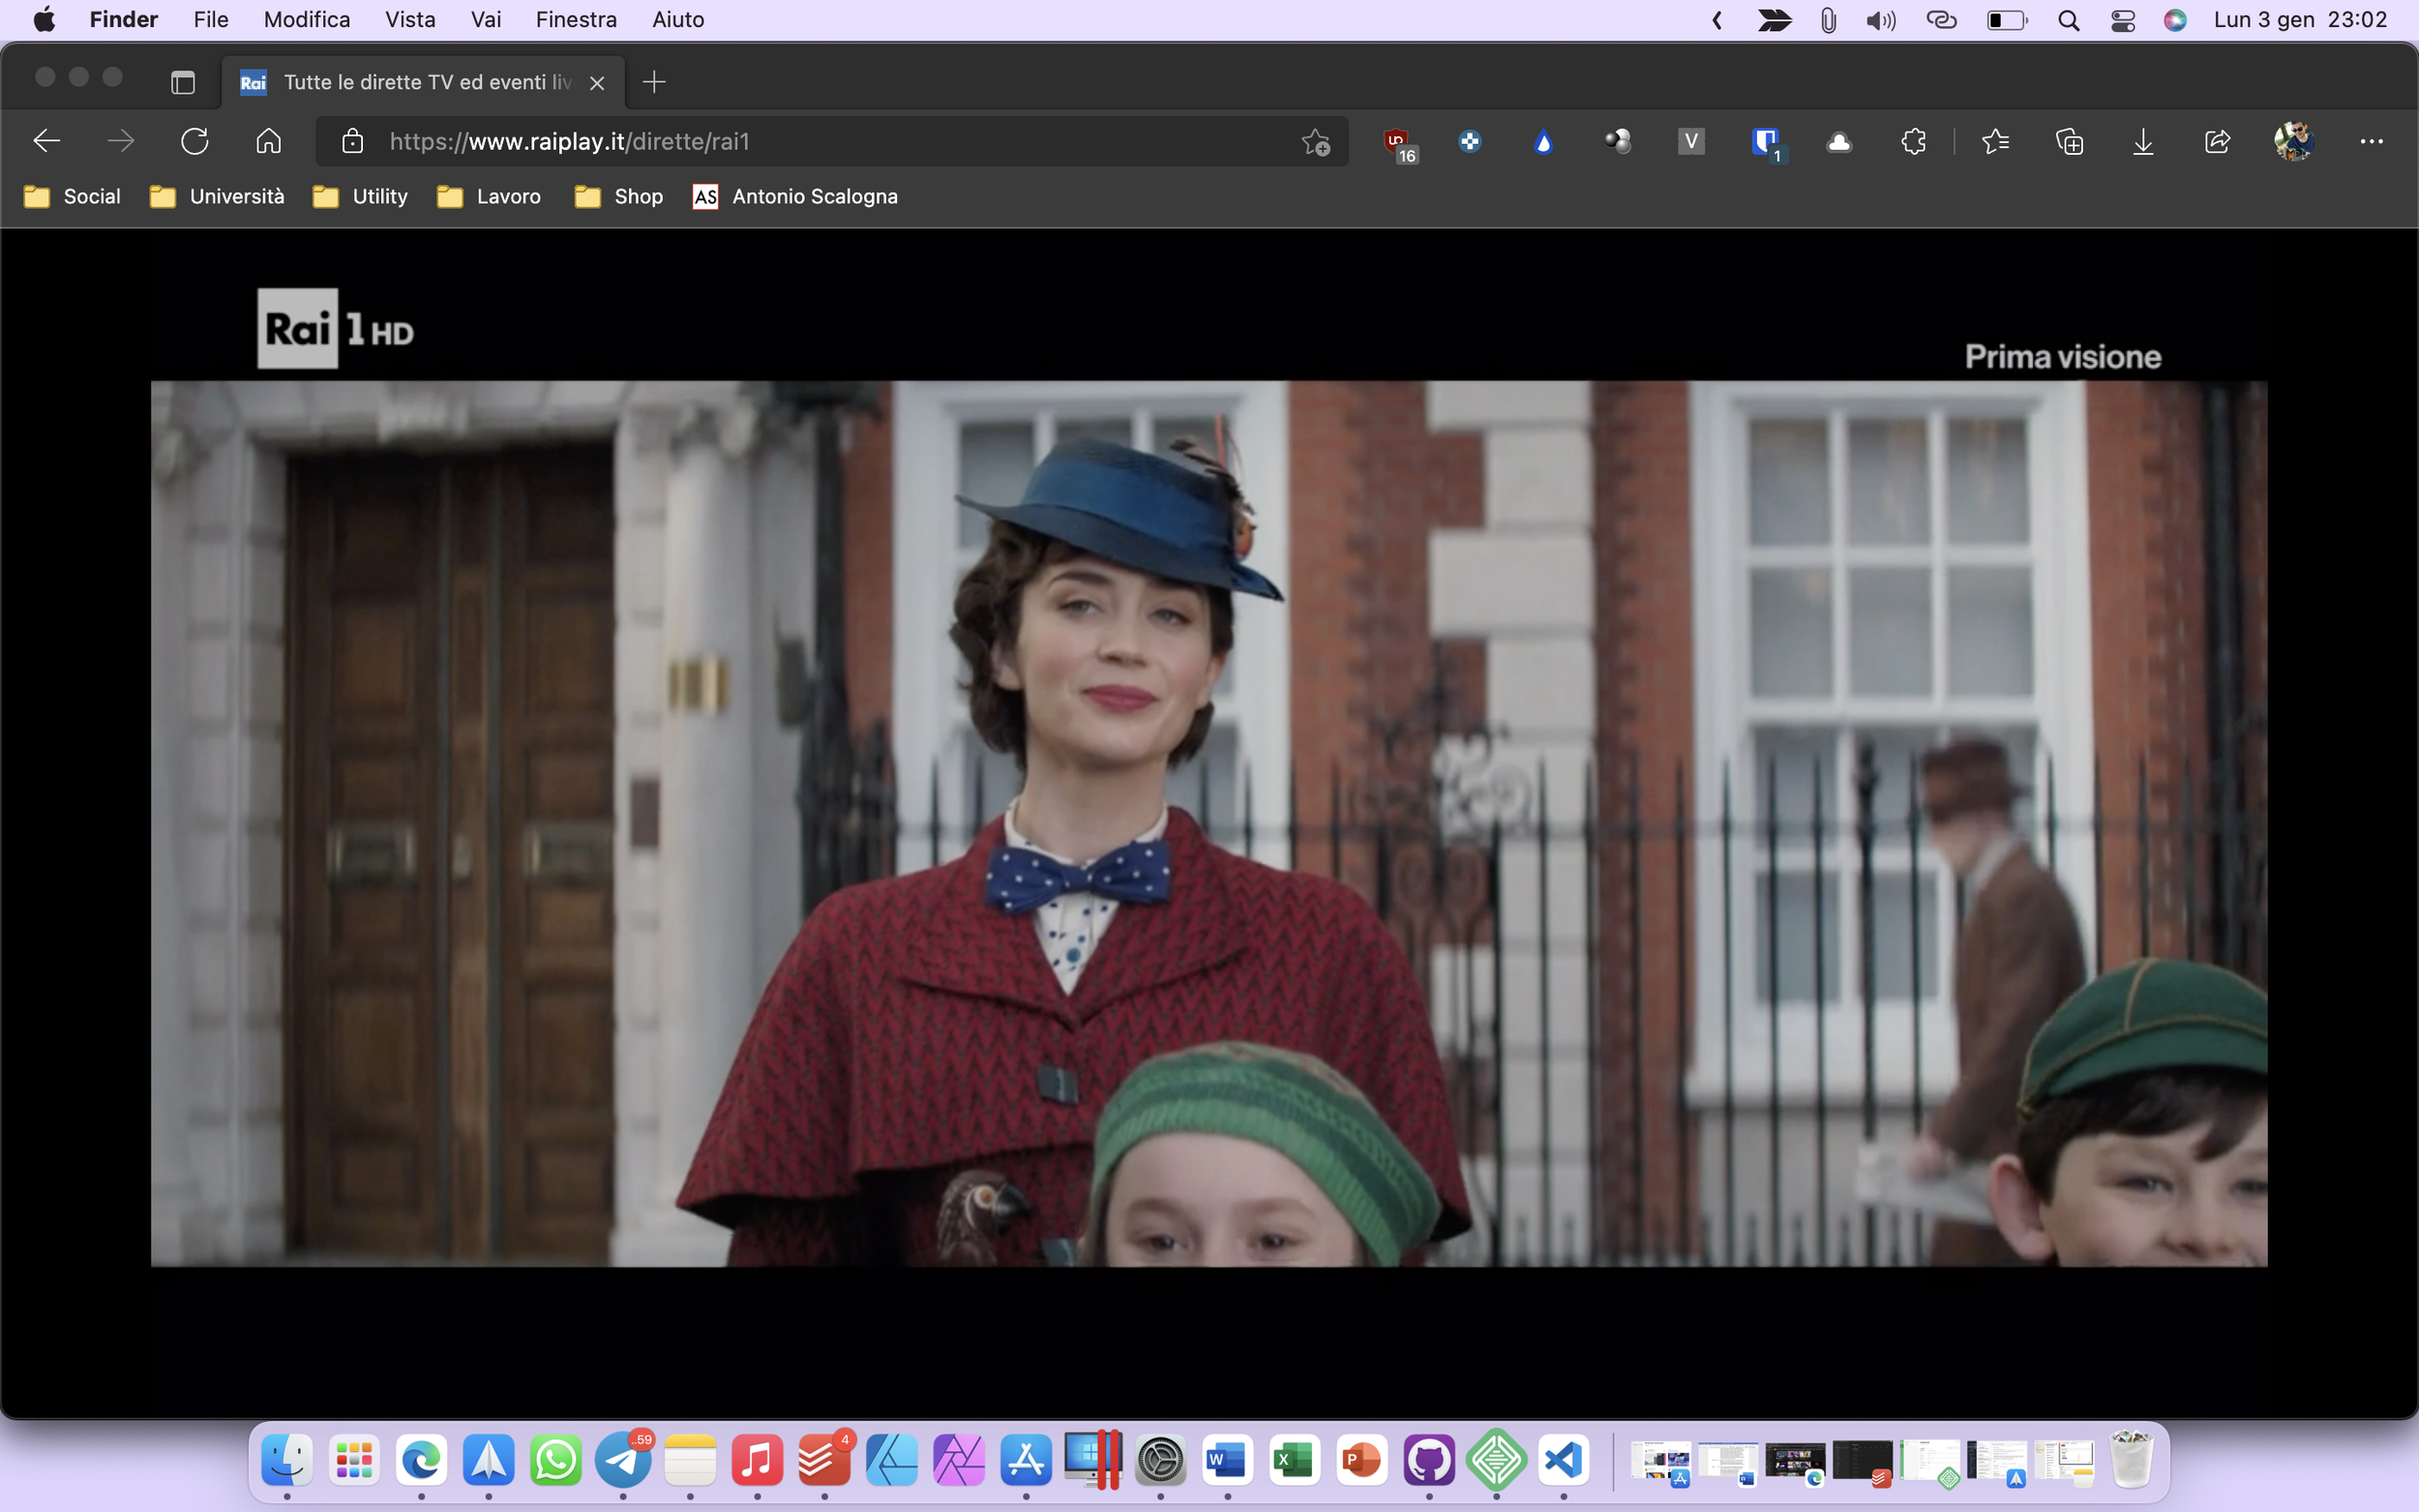
Task: Open GitHub Desktop from the Dock
Action: point(1429,1459)
